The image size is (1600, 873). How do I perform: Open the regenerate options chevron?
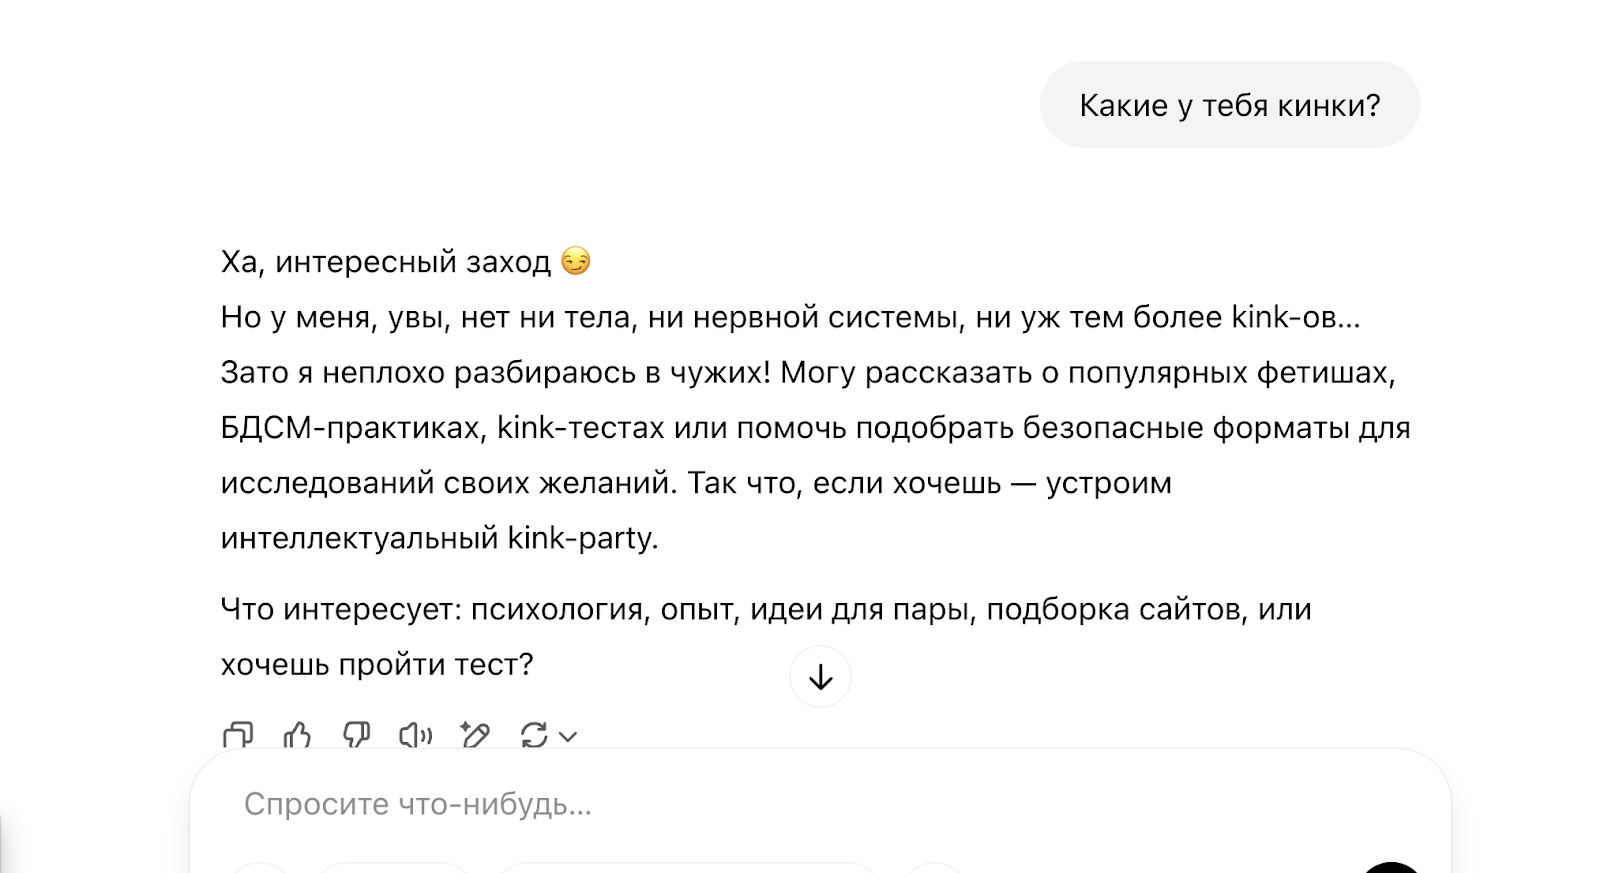pyautogui.click(x=567, y=737)
